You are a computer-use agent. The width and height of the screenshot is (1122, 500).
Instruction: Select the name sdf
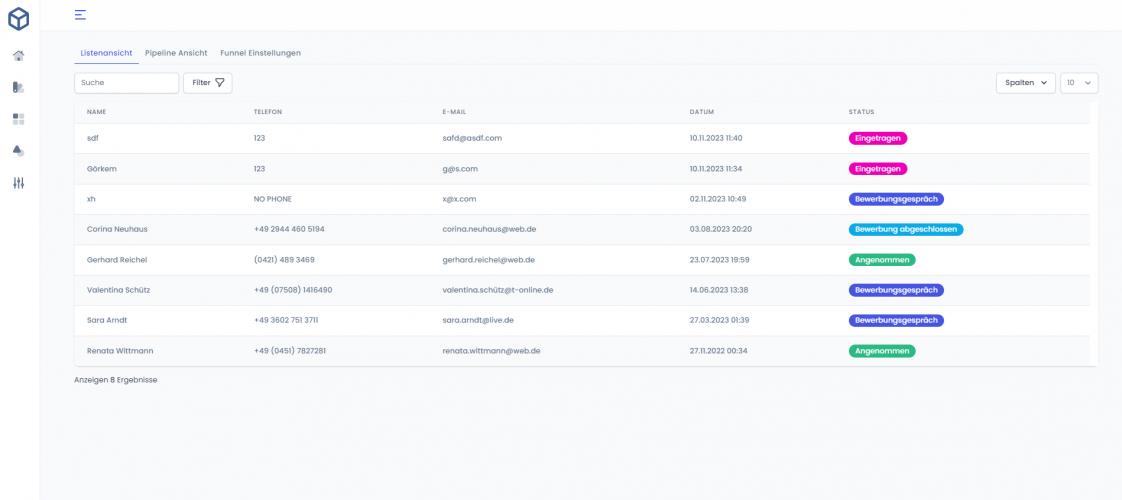point(93,138)
